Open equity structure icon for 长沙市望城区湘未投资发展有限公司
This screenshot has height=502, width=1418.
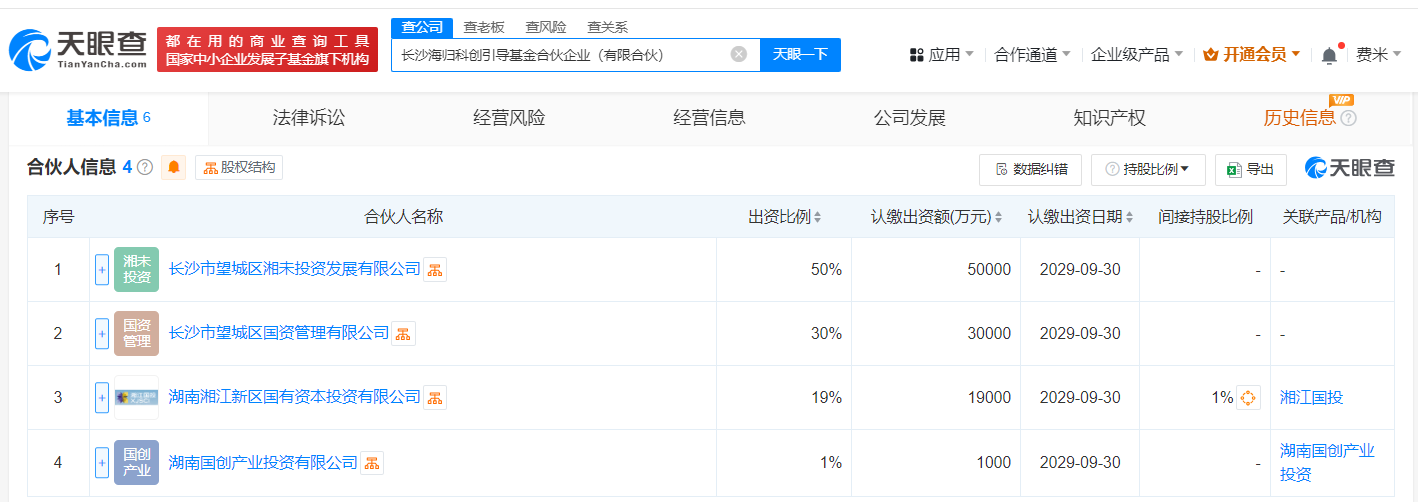(x=435, y=269)
